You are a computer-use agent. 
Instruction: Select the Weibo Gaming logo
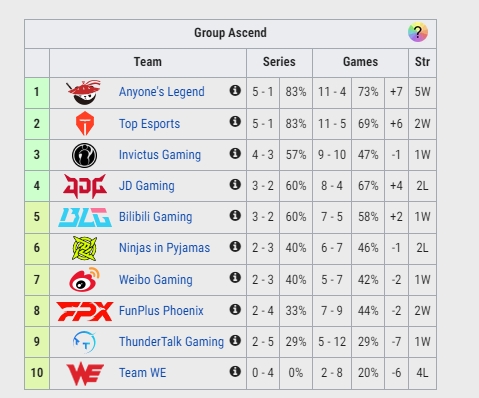coord(85,279)
